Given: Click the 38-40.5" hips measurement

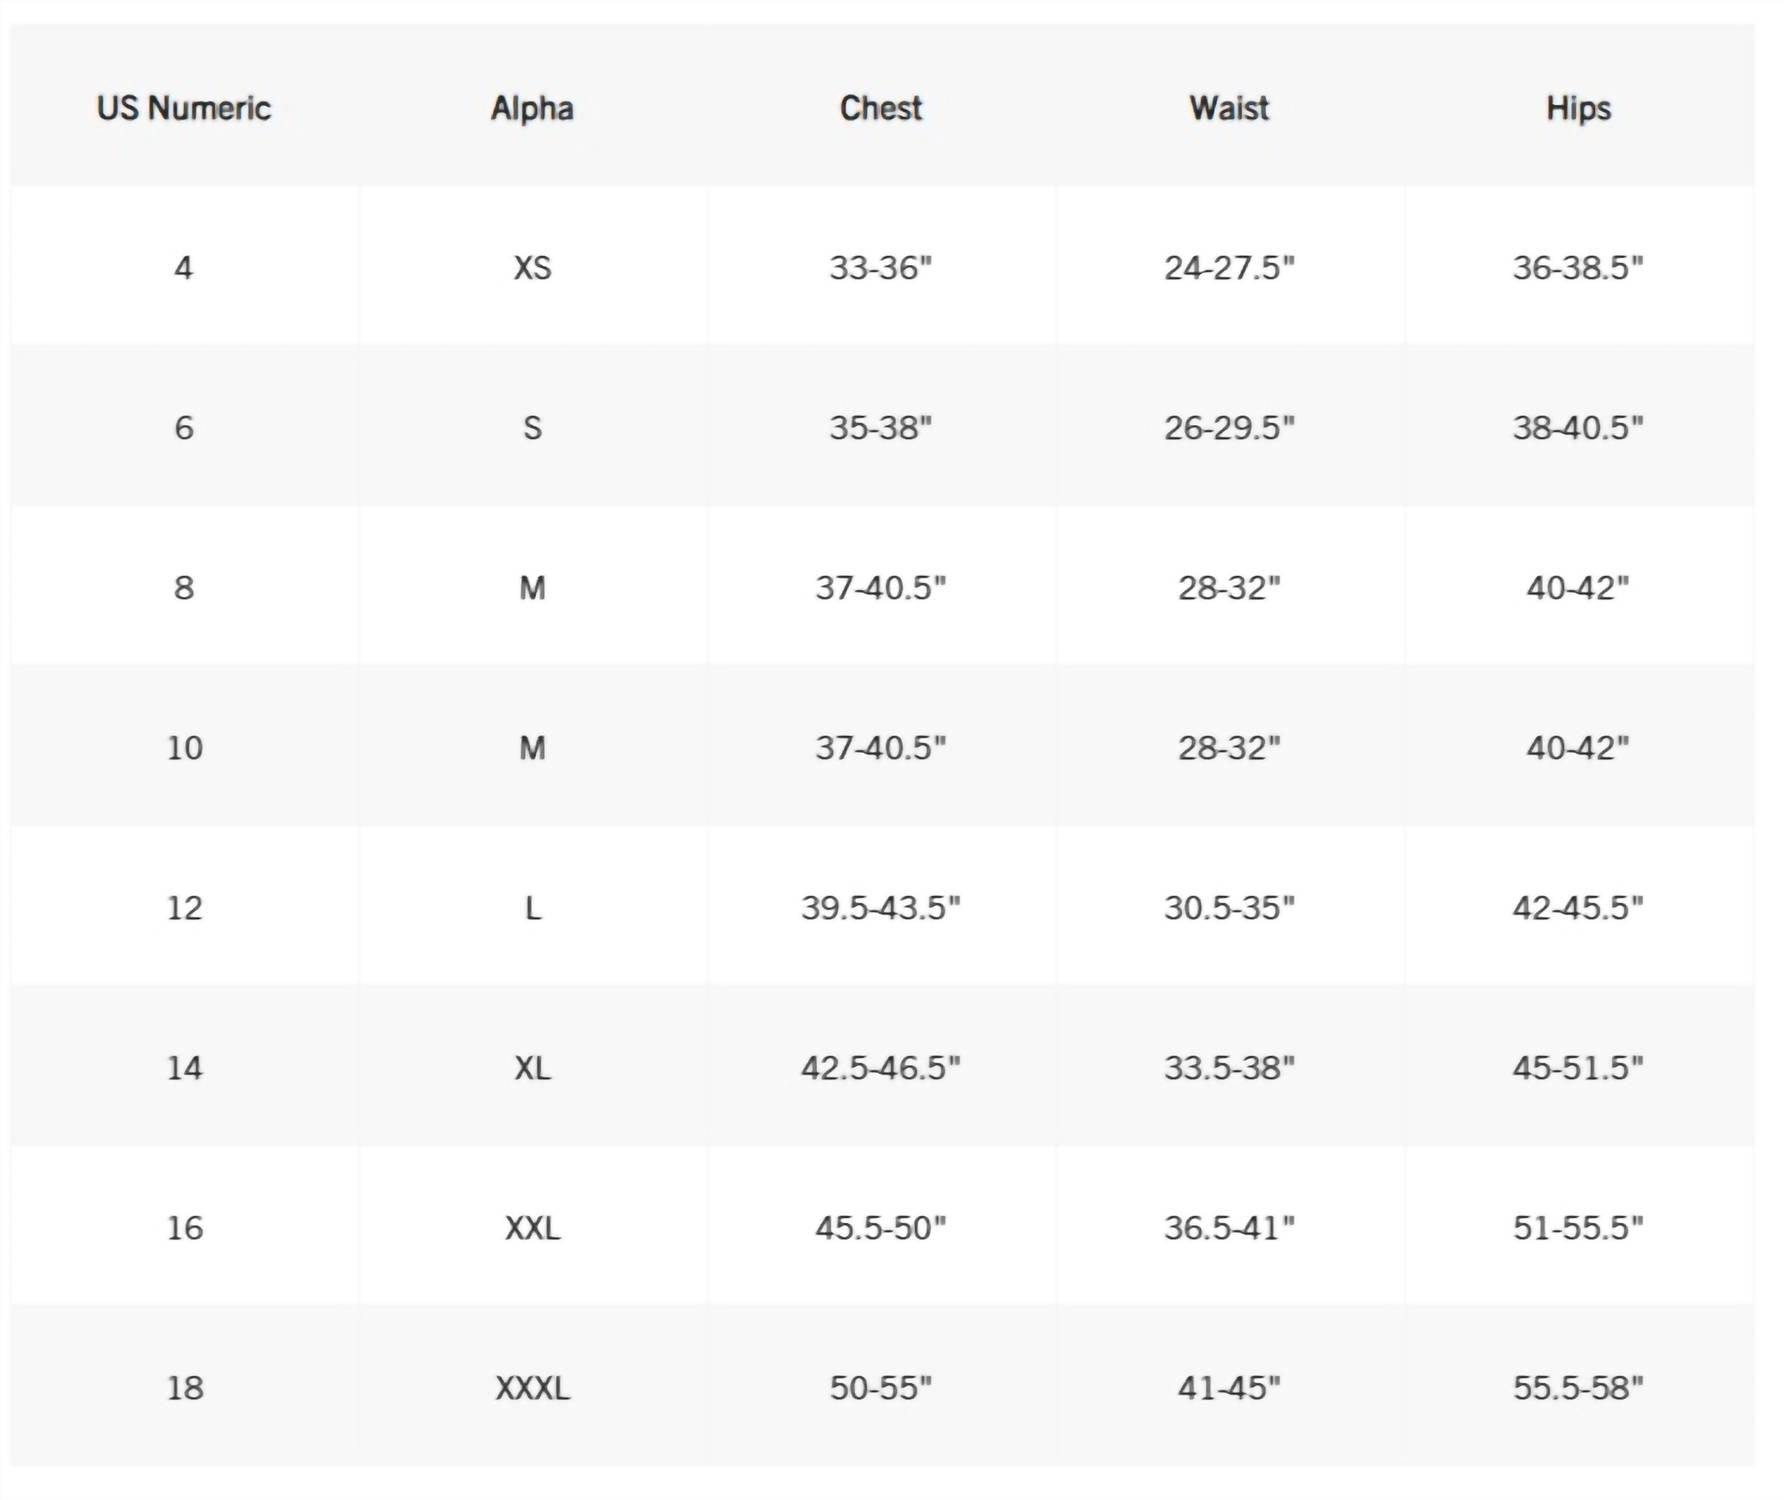Looking at the screenshot, I should 1578,428.
